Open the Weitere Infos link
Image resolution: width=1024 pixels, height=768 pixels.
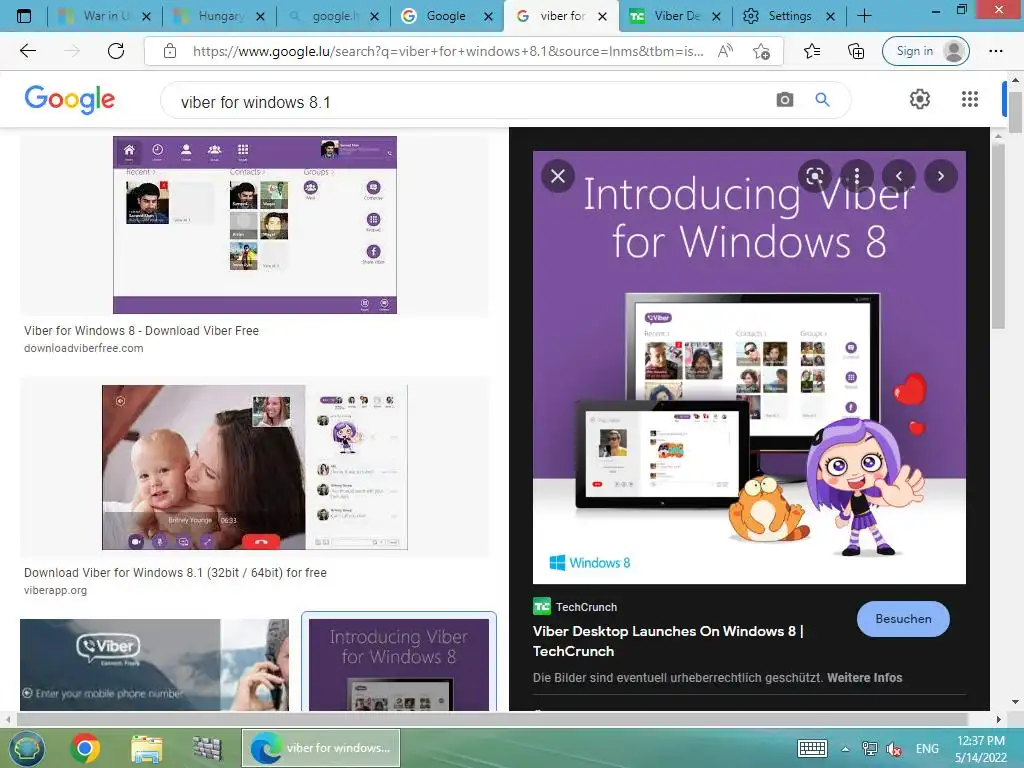[865, 677]
